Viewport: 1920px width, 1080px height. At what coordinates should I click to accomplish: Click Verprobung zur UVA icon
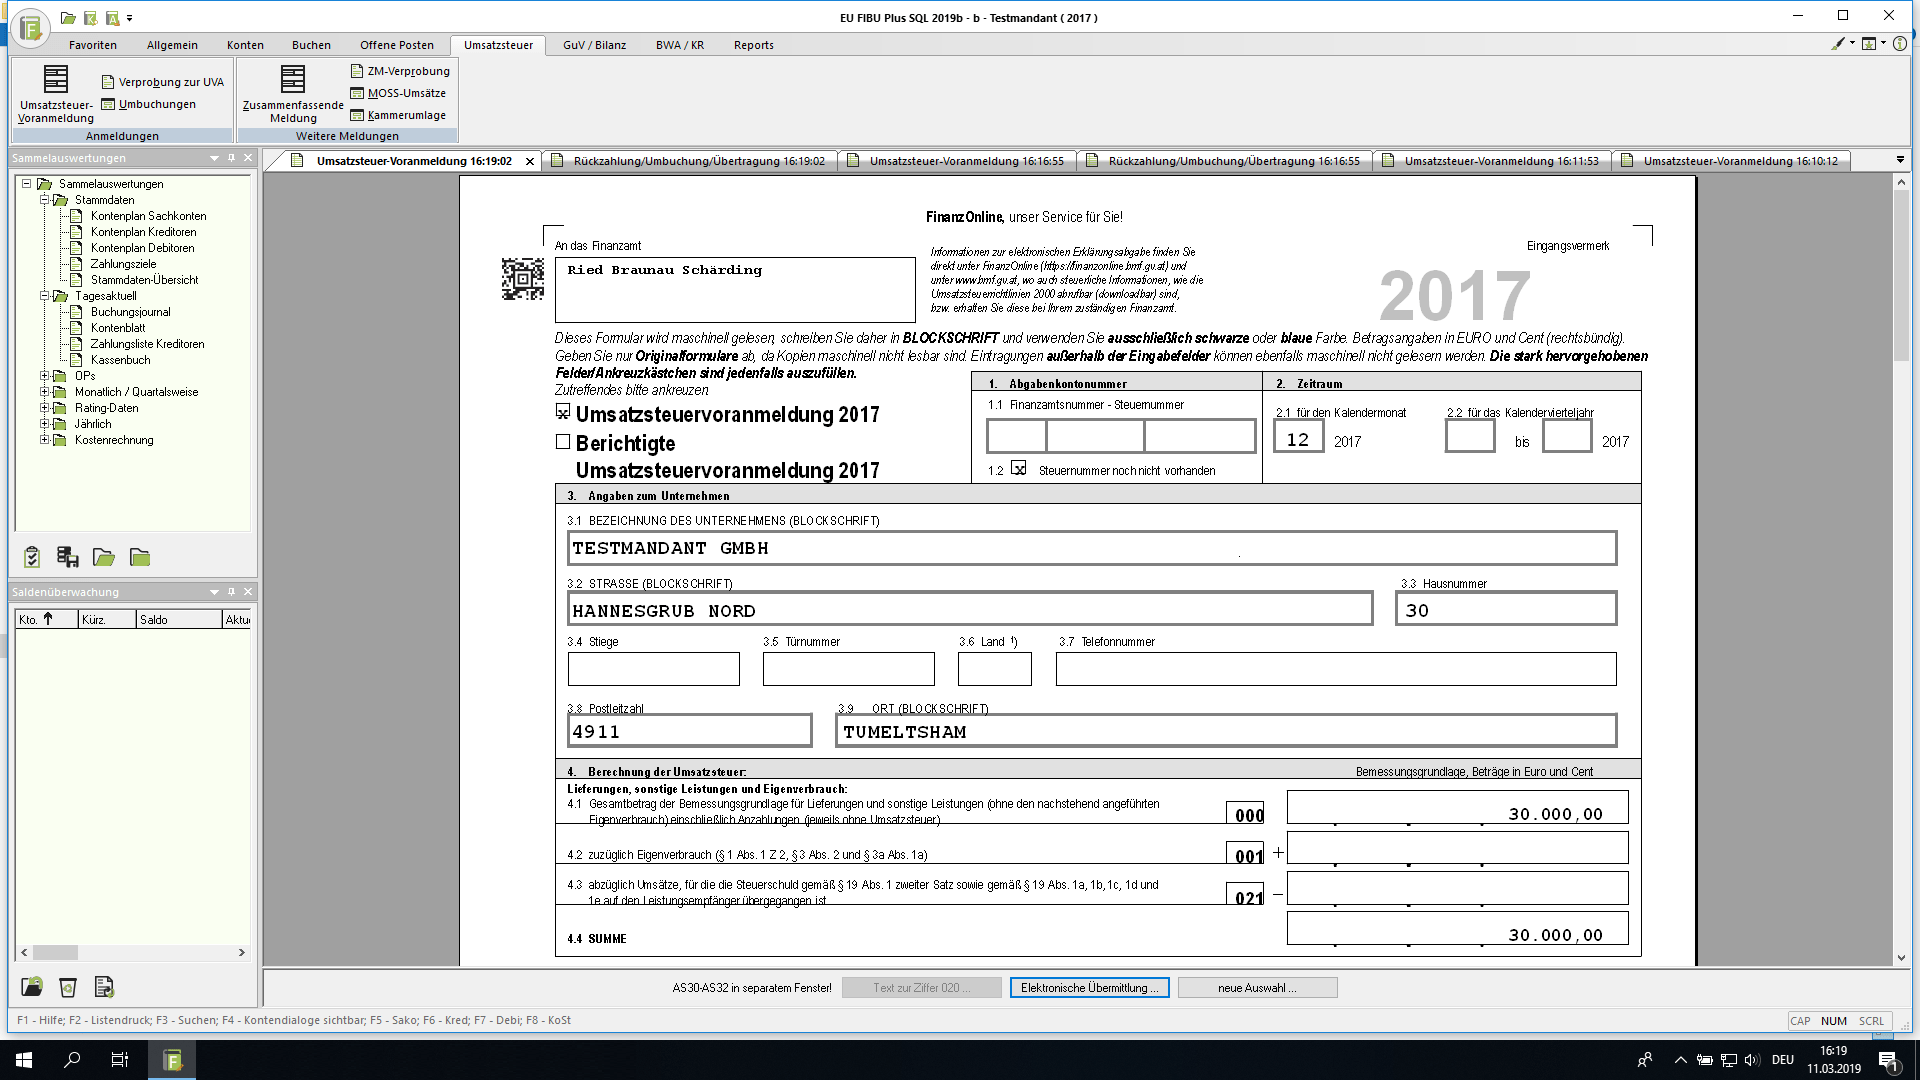108,82
